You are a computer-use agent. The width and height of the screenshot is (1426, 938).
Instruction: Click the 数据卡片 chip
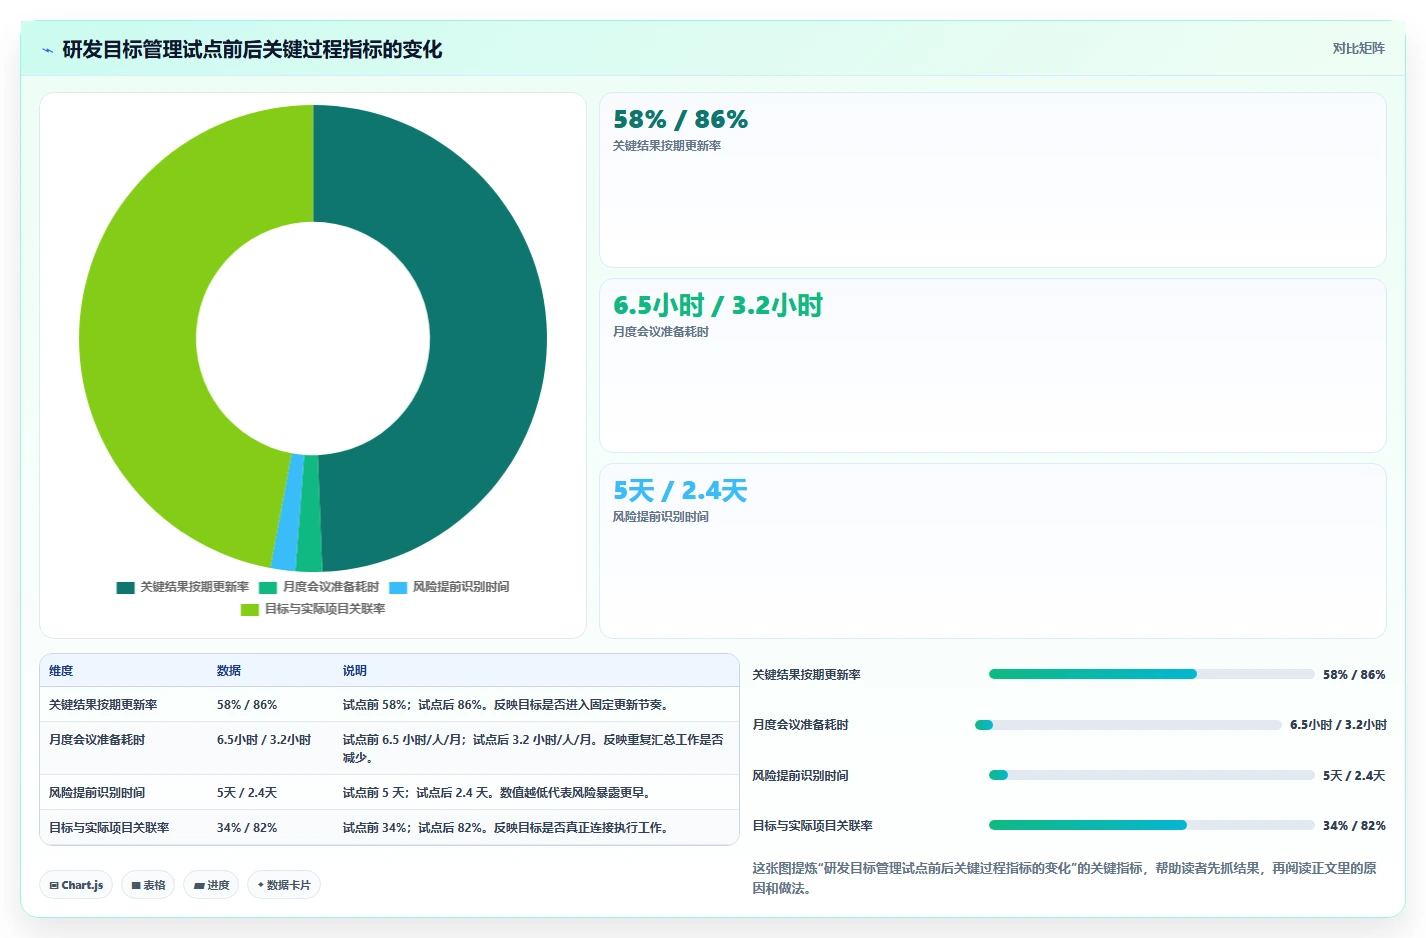(283, 885)
